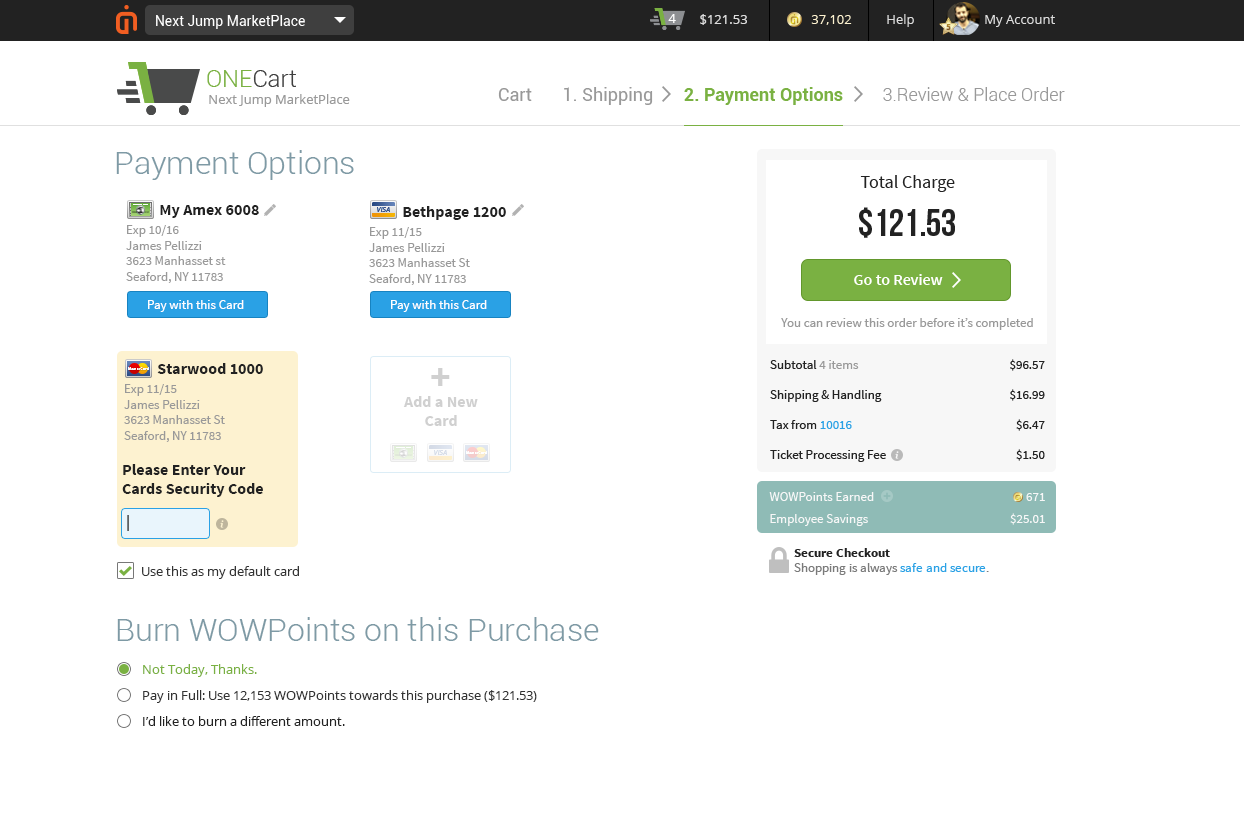Click the user avatar photo
This screenshot has width=1244, height=828.
[x=961, y=19]
